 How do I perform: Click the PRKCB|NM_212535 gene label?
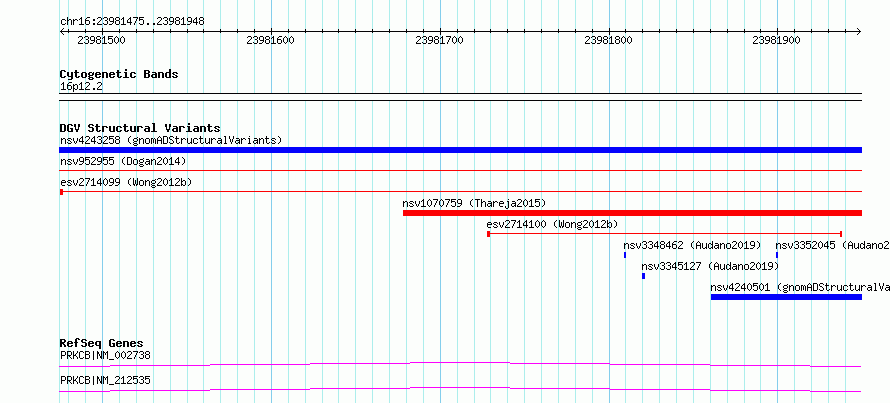pyautogui.click(x=105, y=380)
